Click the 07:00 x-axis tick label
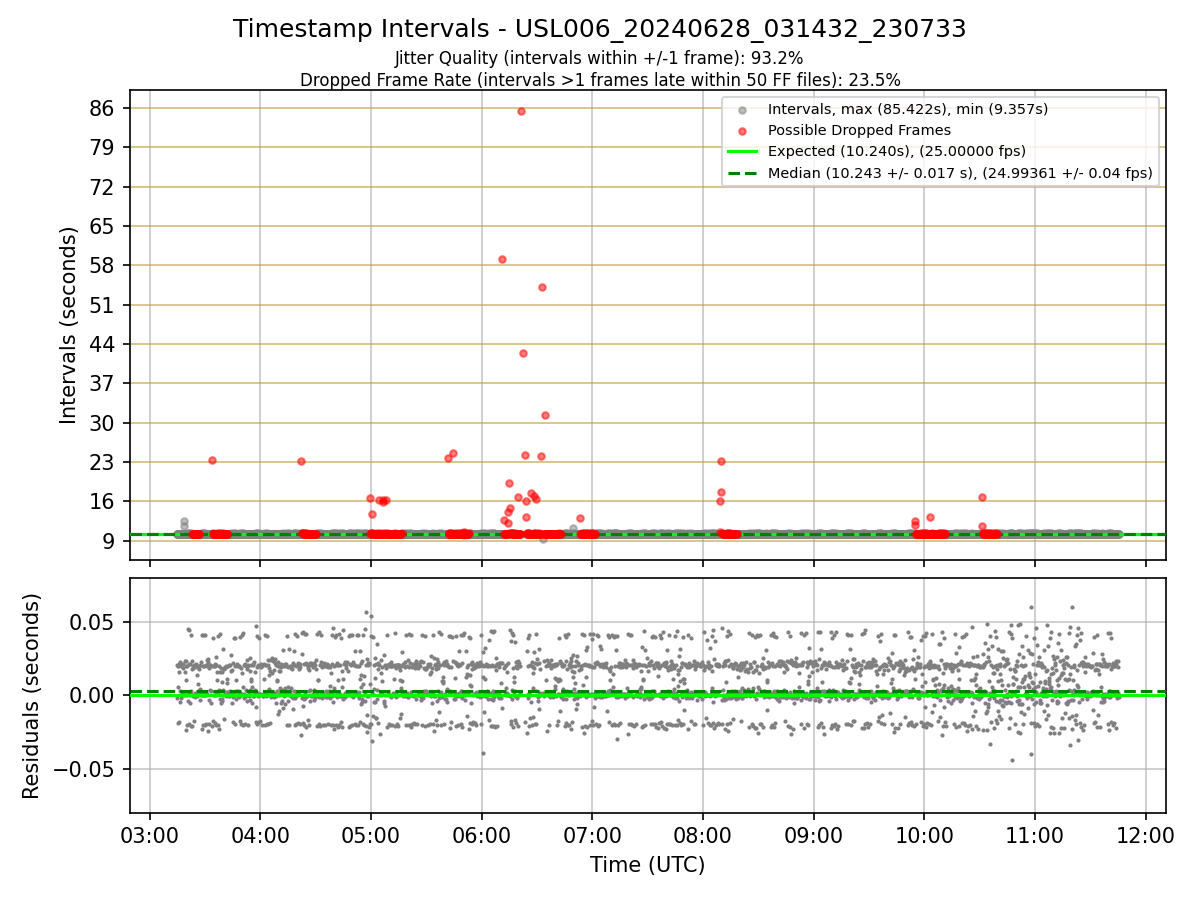Image resolution: width=1200 pixels, height=900 pixels. (592, 833)
